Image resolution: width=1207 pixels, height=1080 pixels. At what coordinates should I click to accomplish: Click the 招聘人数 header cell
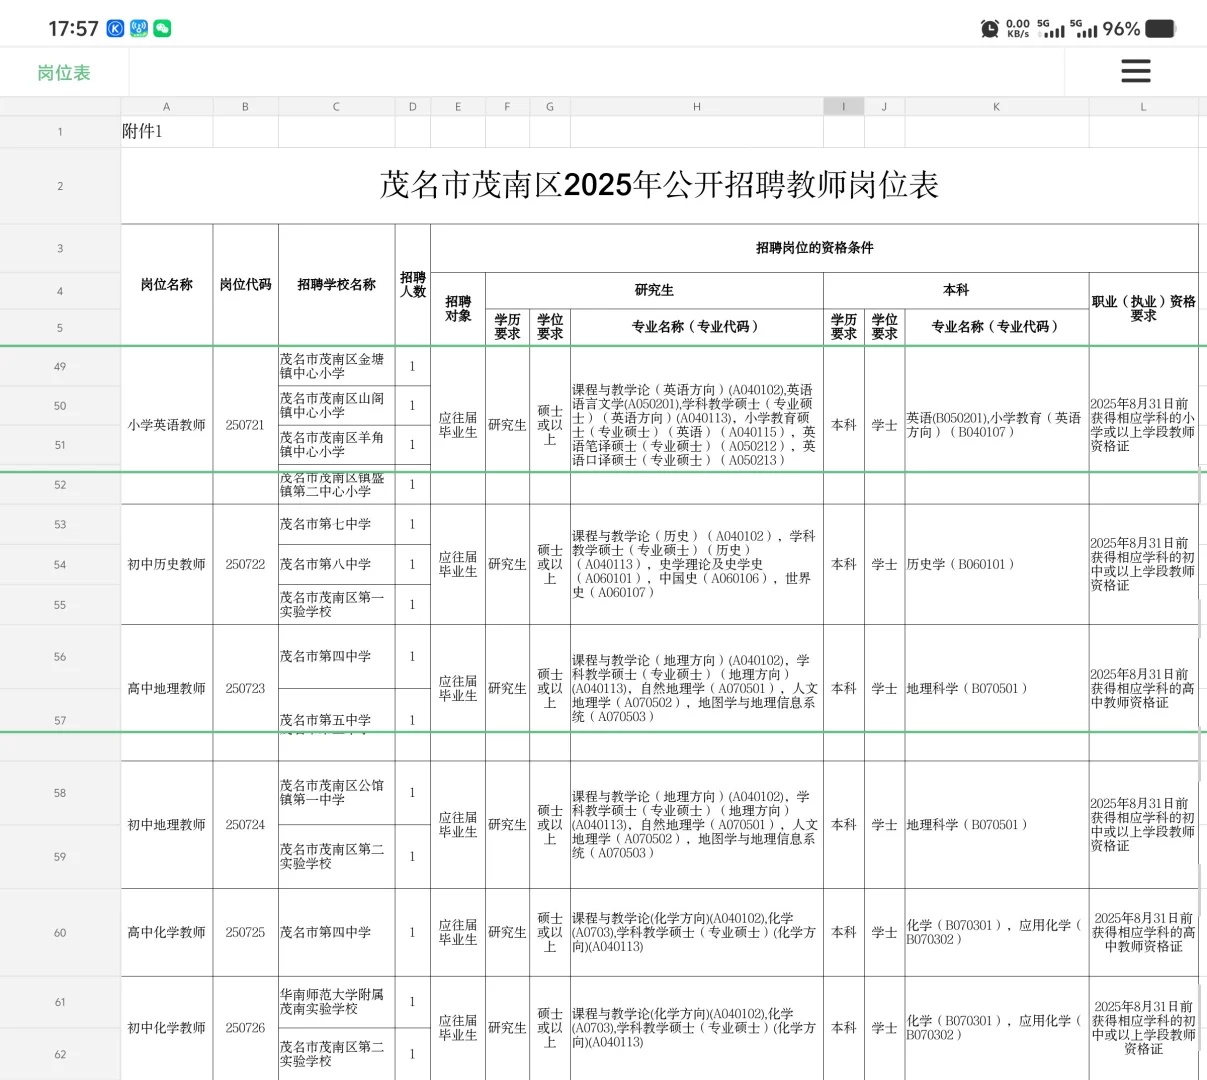(412, 285)
